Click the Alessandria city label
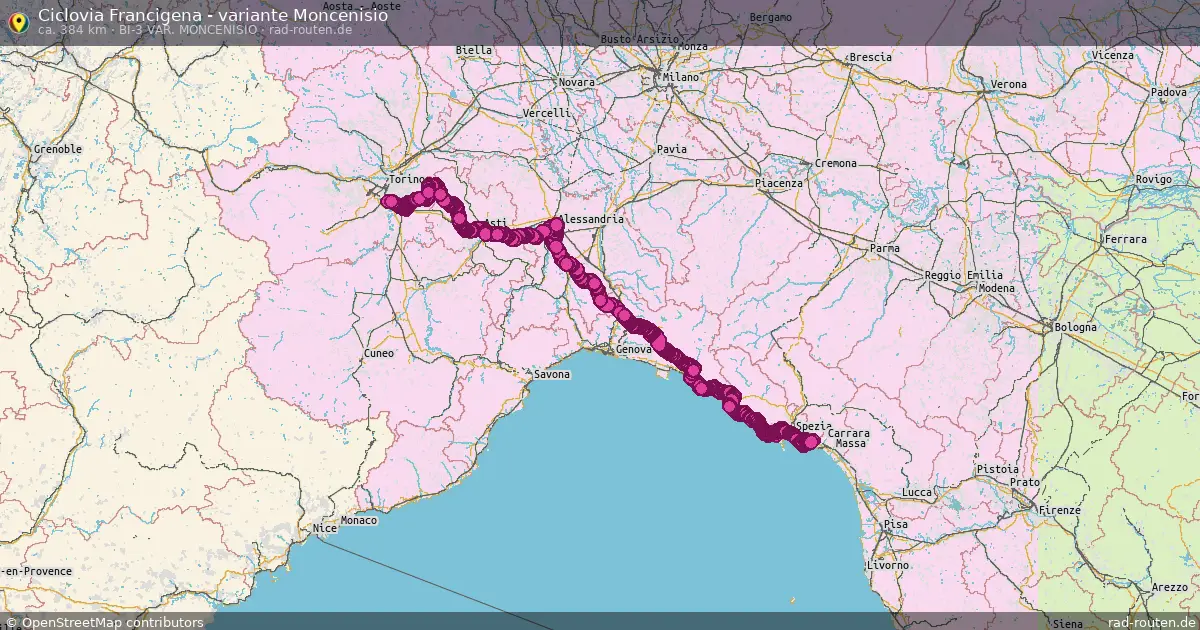This screenshot has height=630, width=1200. coord(592,219)
